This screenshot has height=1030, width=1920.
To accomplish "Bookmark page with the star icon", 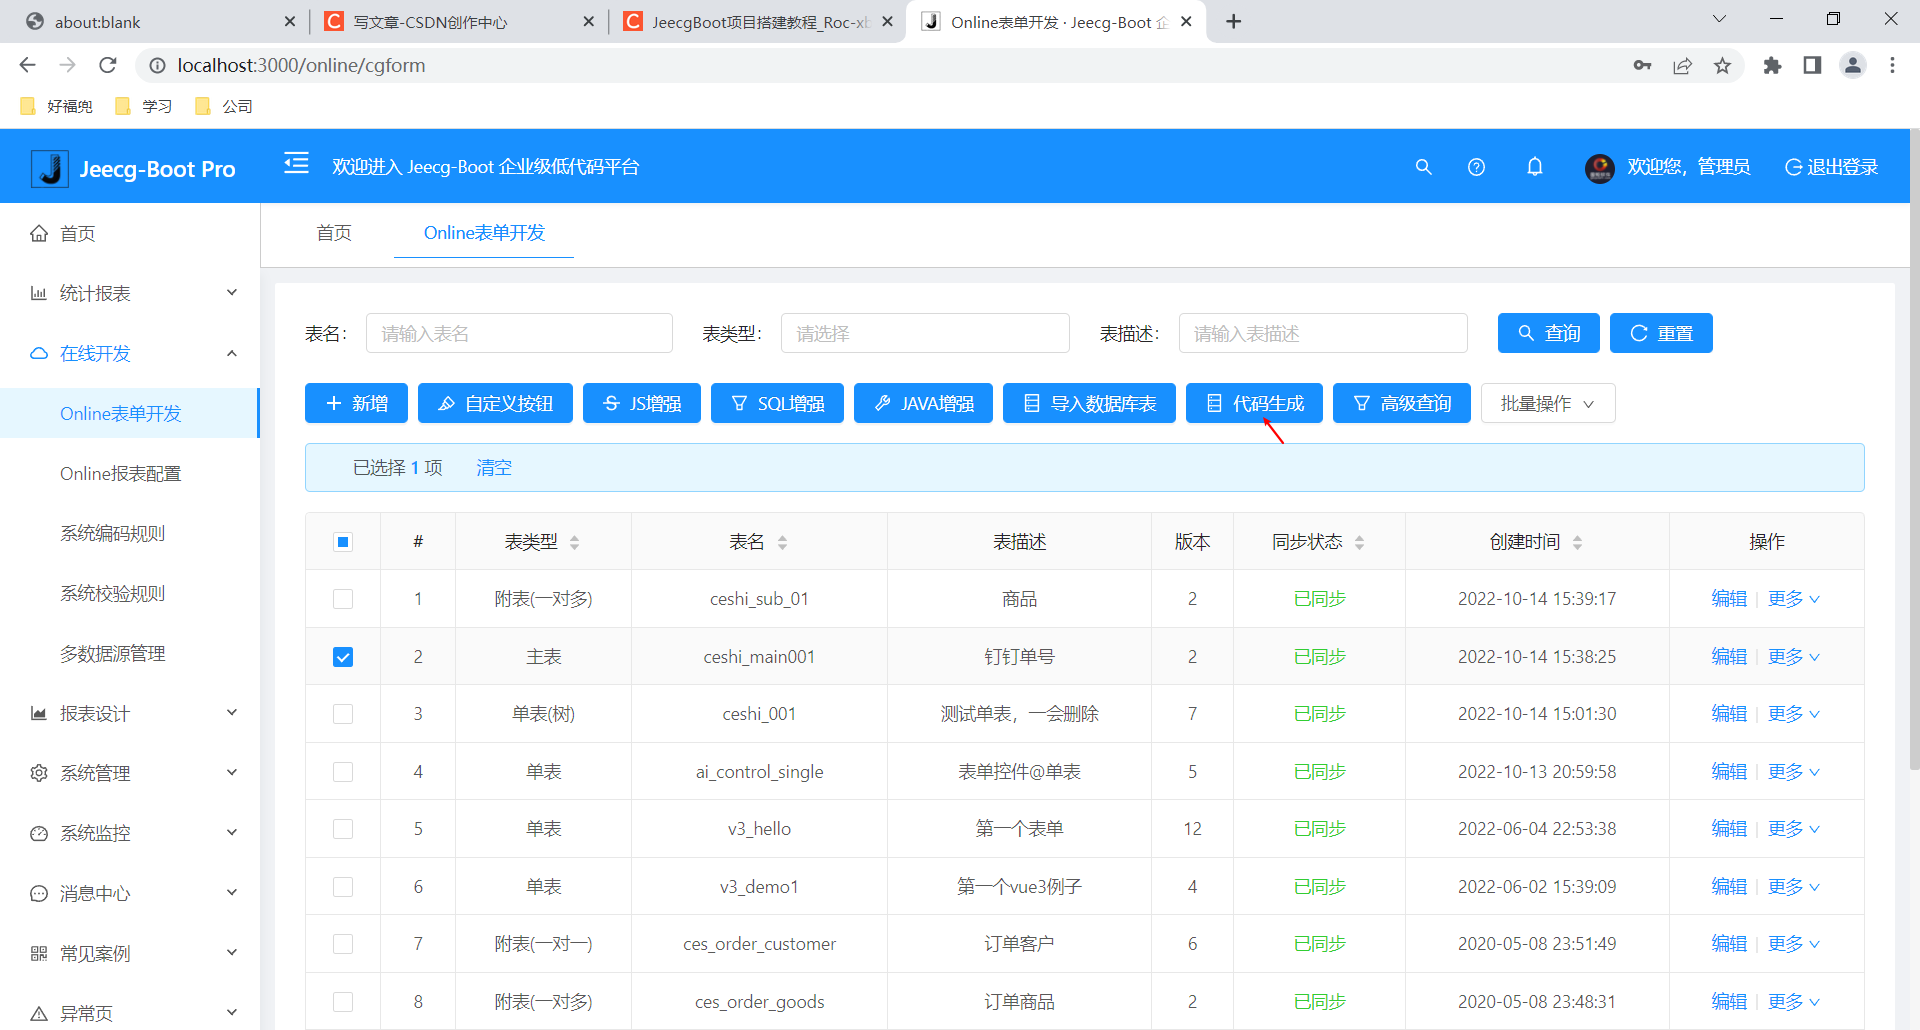I will point(1722,66).
